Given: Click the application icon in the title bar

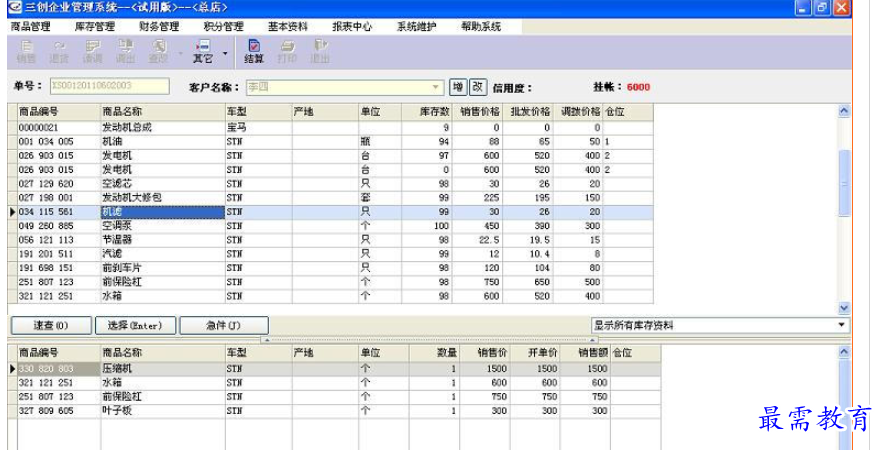Looking at the screenshot, I should pyautogui.click(x=15, y=8).
